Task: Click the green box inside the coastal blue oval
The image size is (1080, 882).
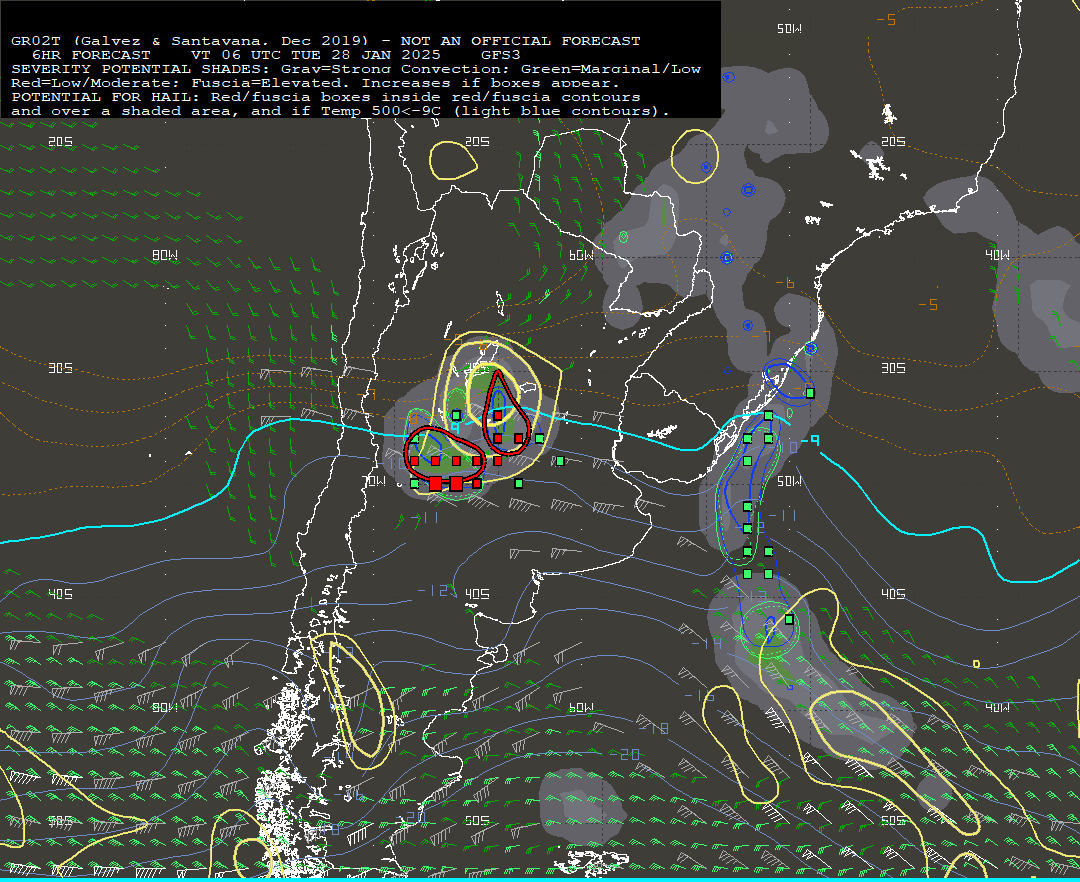Action: tap(810, 393)
